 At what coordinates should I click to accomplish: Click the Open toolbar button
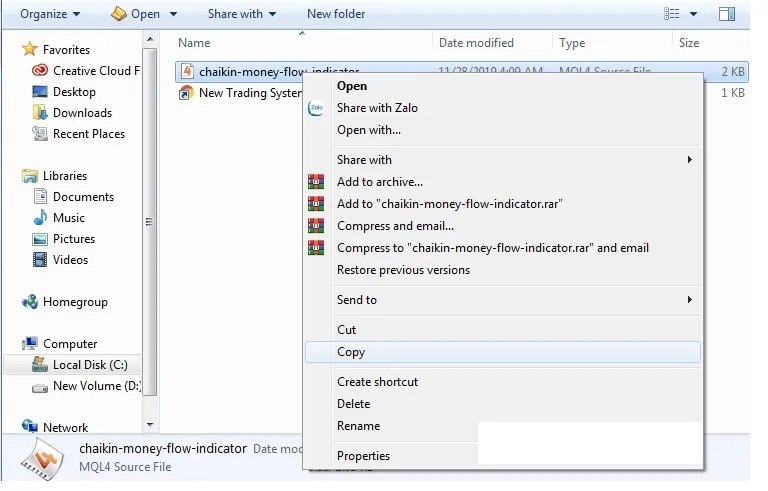[x=136, y=14]
